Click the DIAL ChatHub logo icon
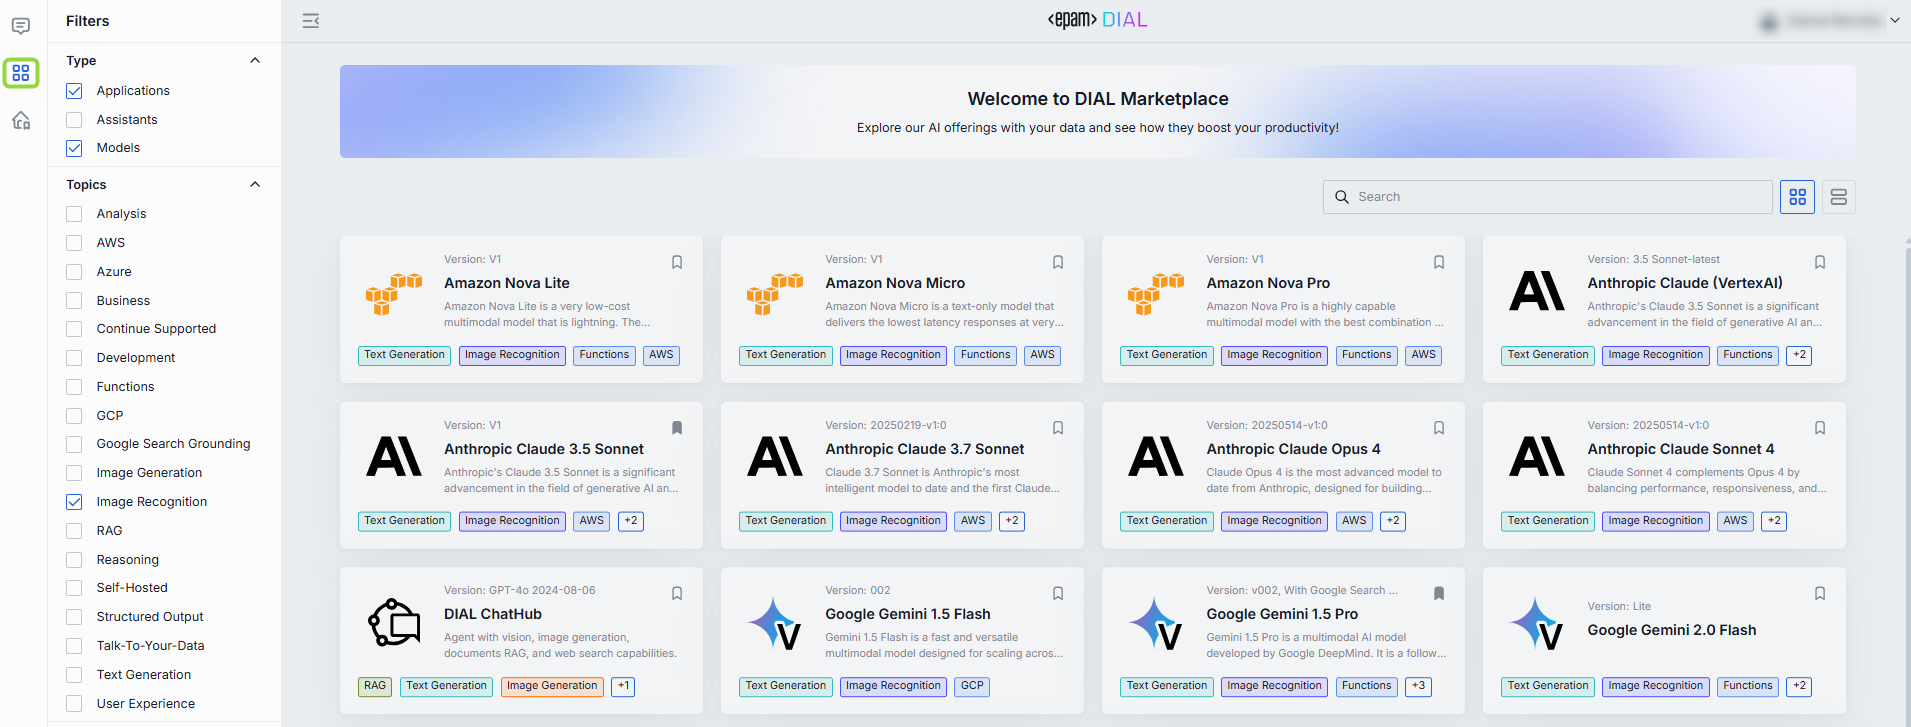This screenshot has width=1911, height=727. pos(394,623)
